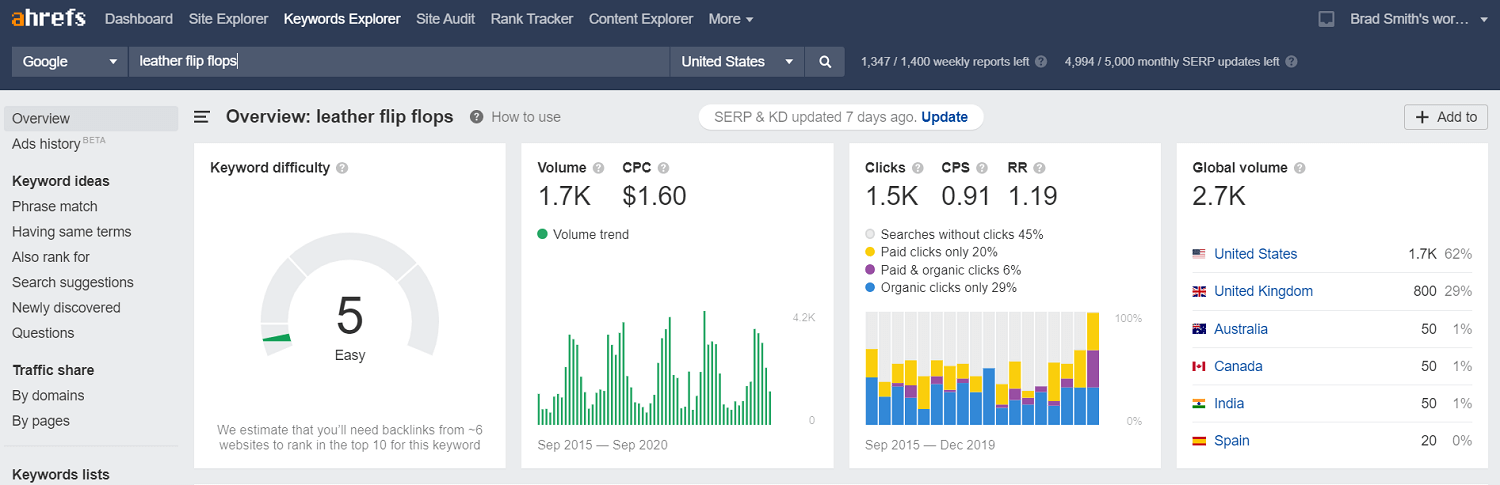Viewport: 1500px width, 485px height.
Task: Click the green Volume trend legend dot
Action: coord(542,234)
